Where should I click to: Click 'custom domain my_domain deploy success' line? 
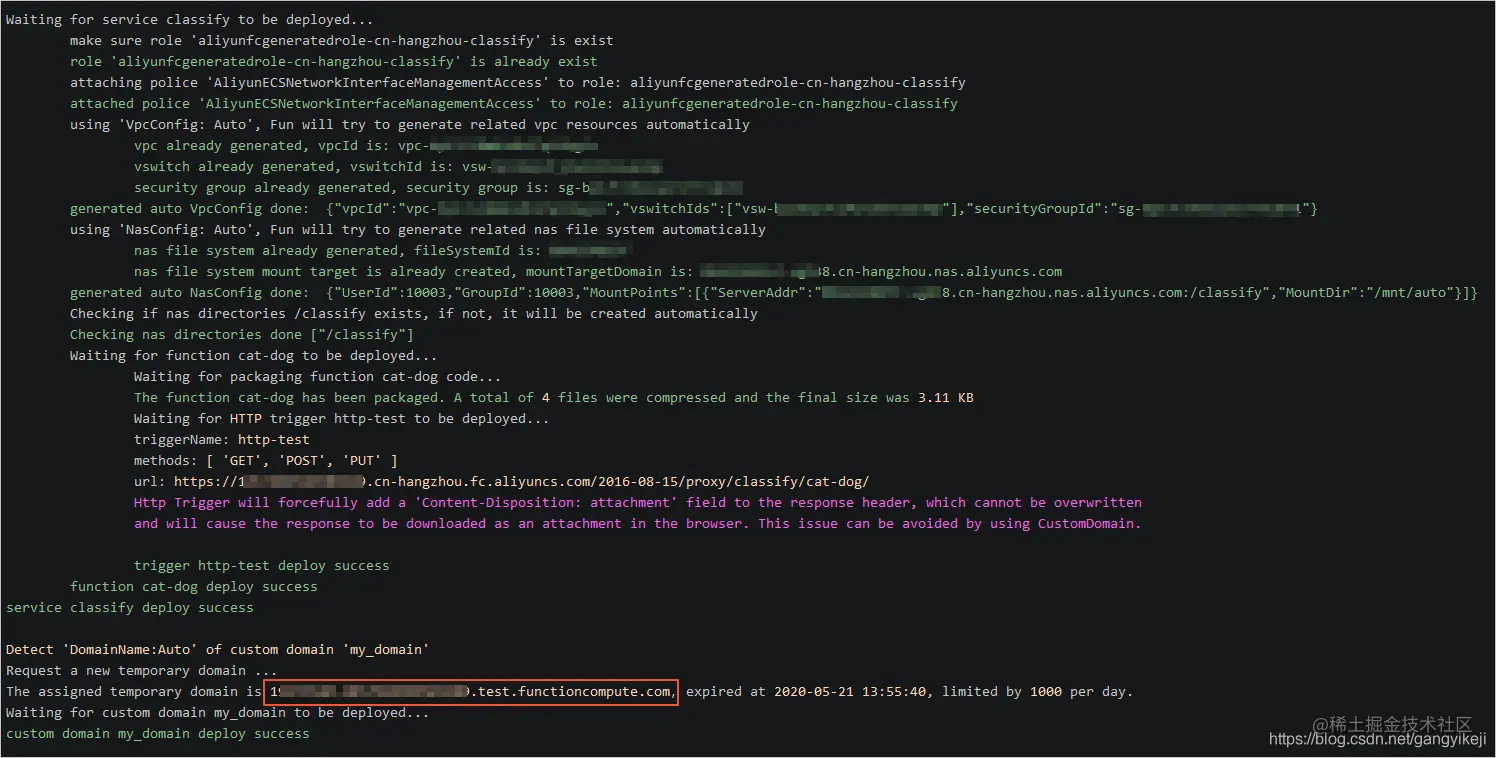pos(158,734)
